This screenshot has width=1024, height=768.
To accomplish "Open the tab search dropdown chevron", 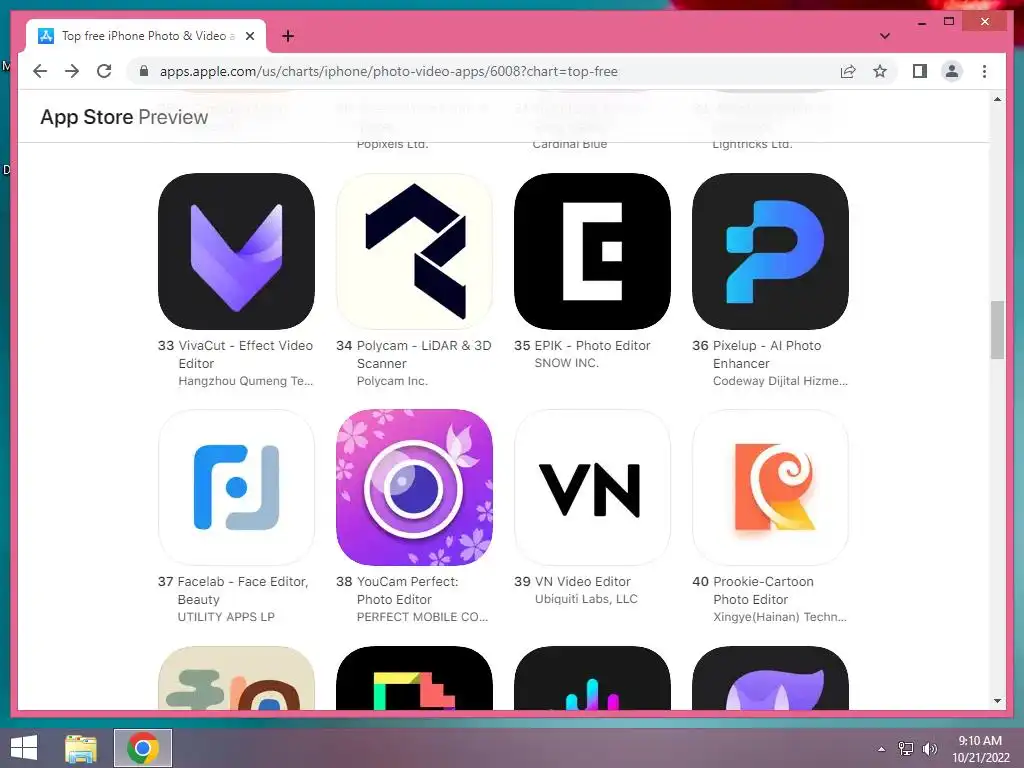I will pyautogui.click(x=885, y=36).
